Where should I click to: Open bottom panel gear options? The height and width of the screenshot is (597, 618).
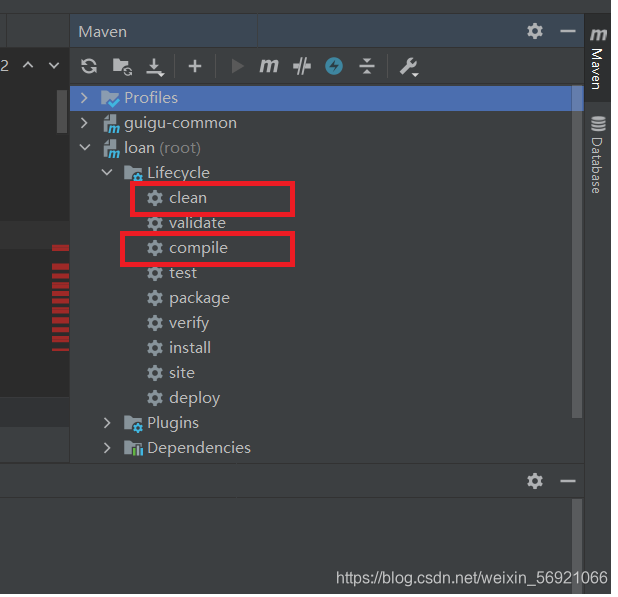point(535,481)
